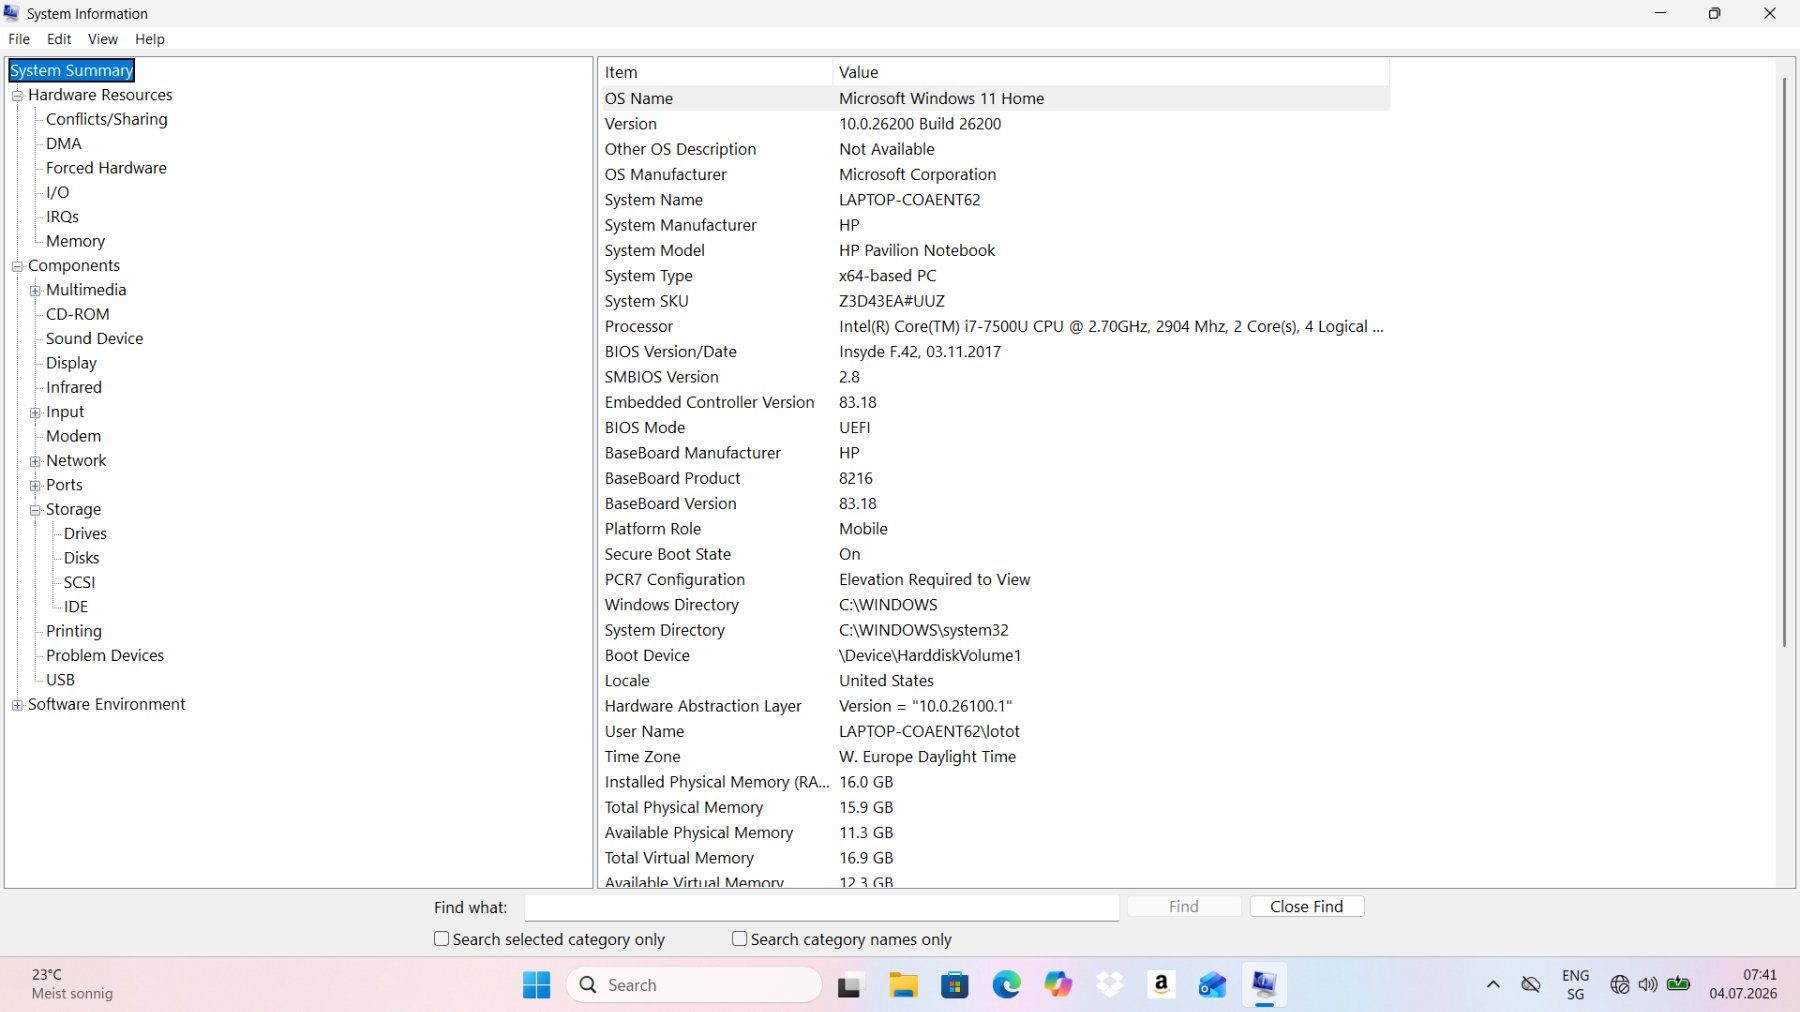Image resolution: width=1800 pixels, height=1012 pixels.
Task: Collapse the Components node
Action: tap(17, 266)
